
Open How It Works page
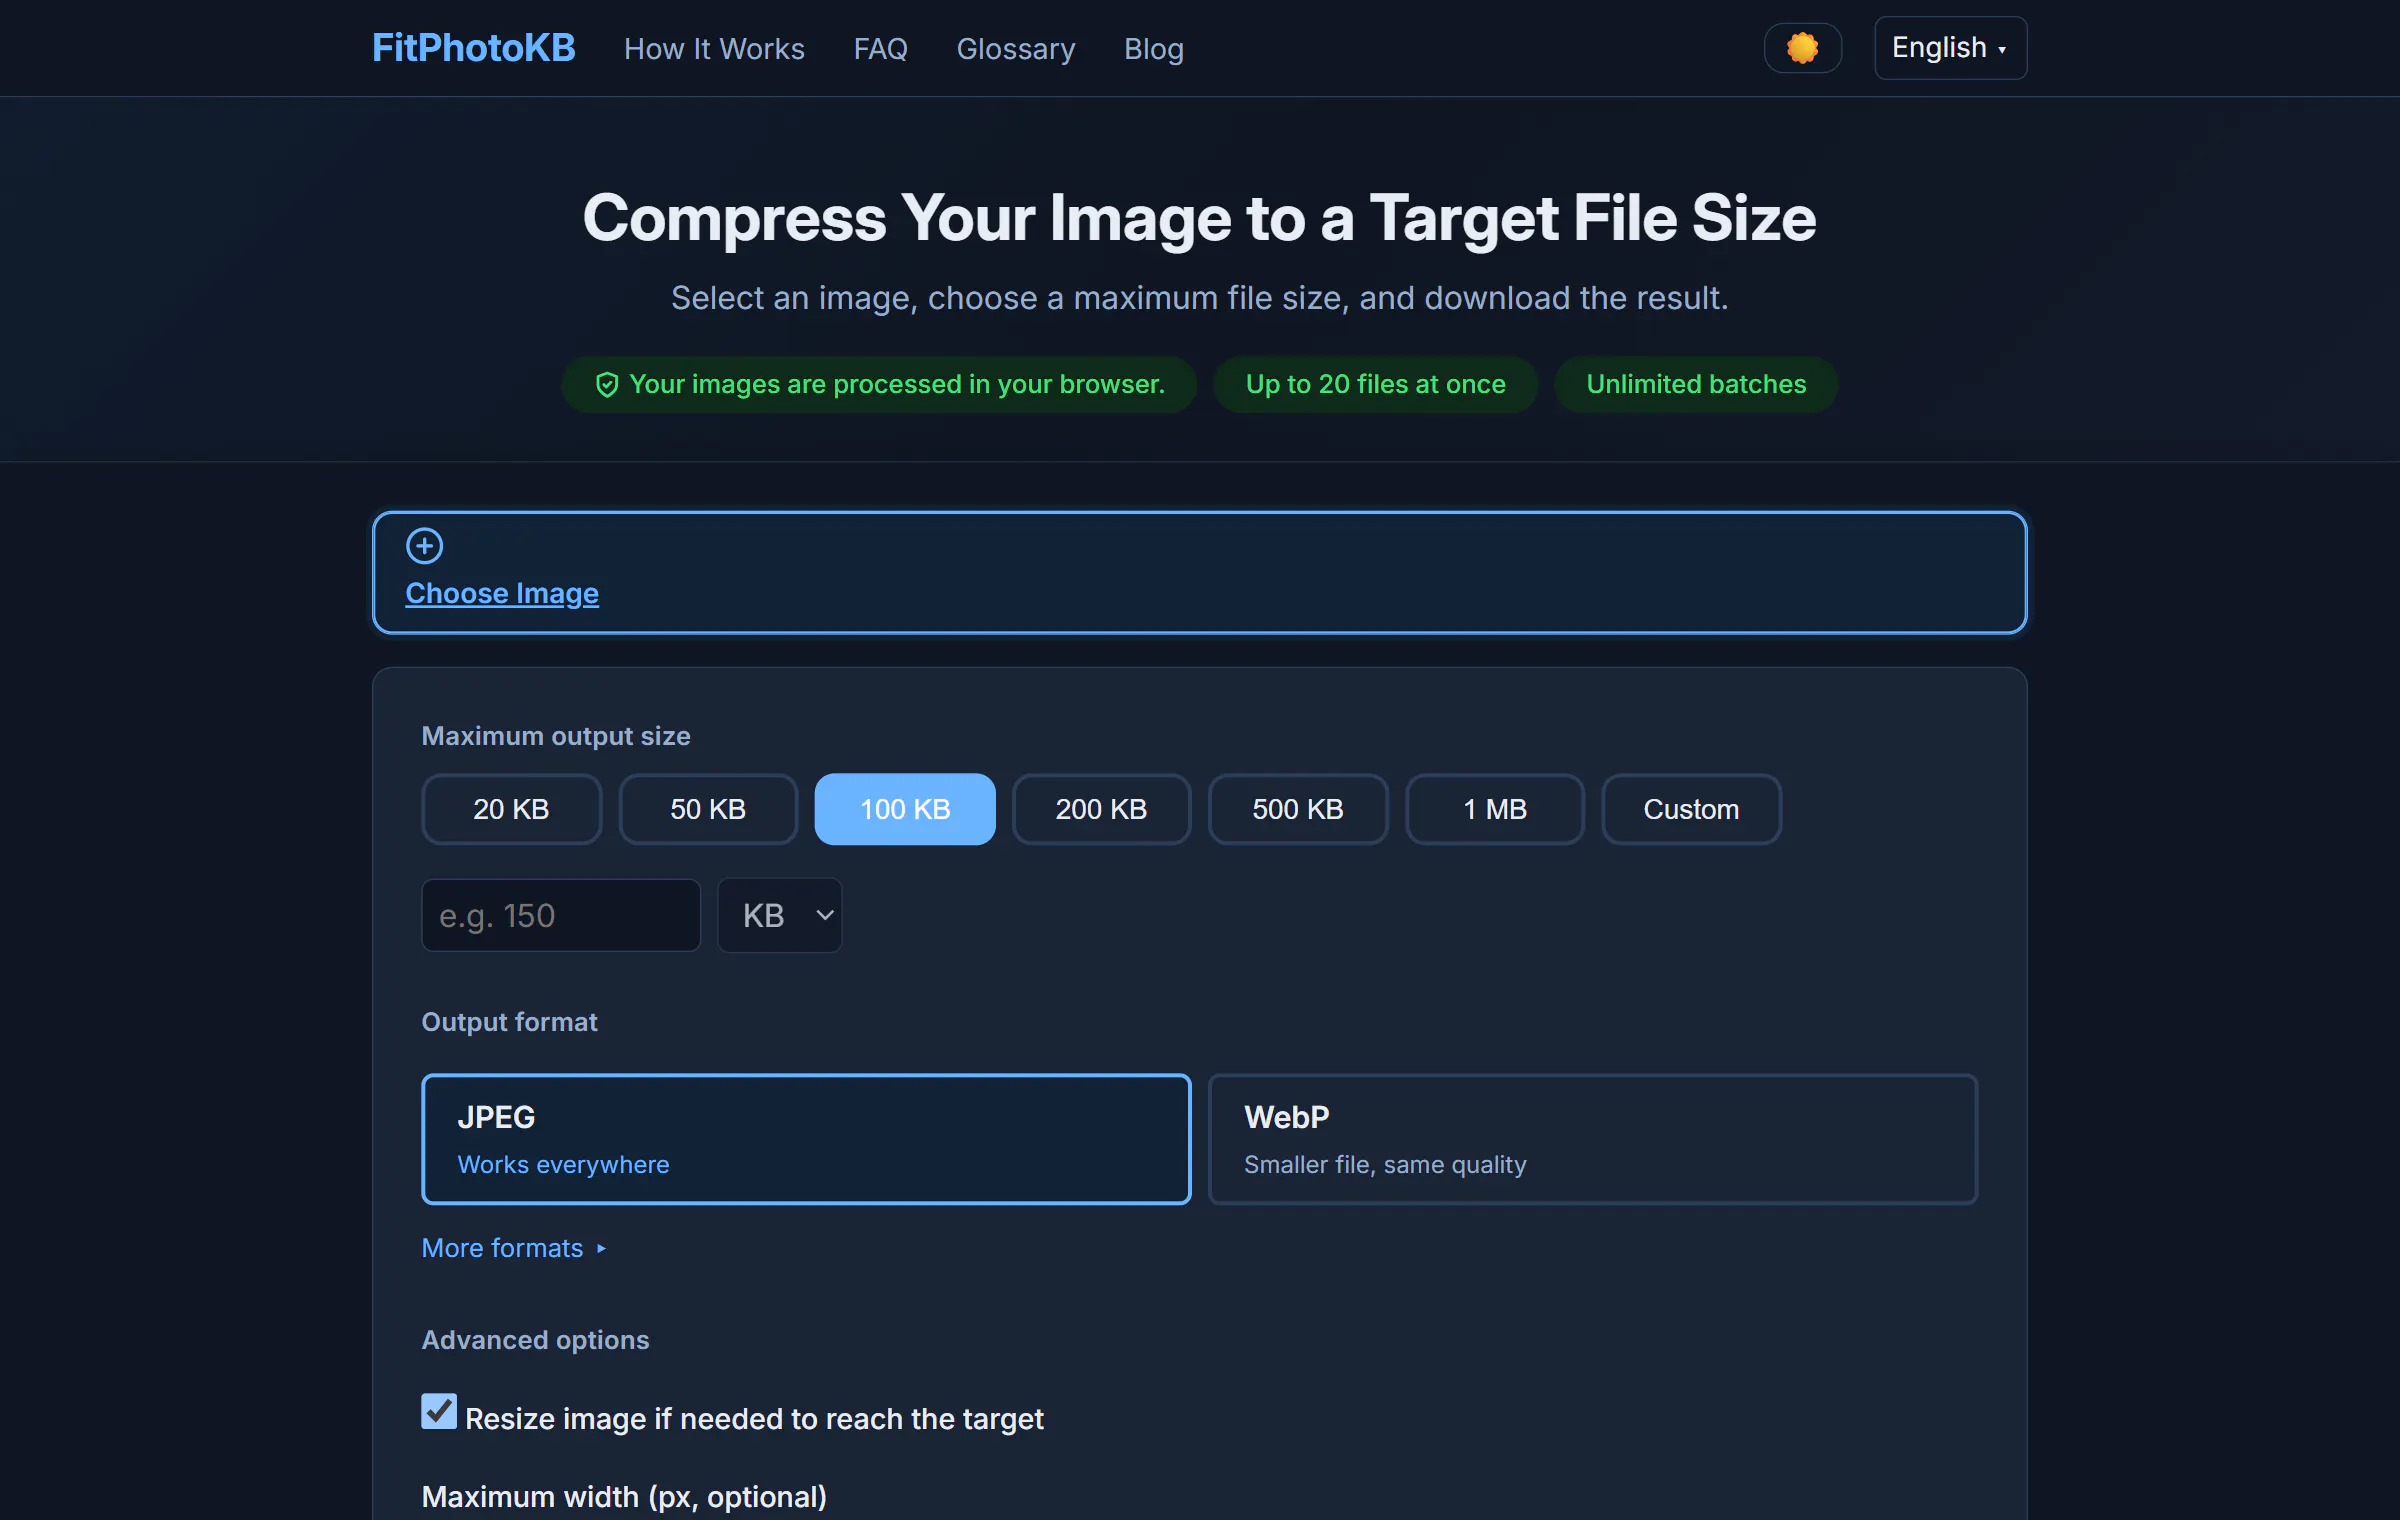click(x=714, y=49)
